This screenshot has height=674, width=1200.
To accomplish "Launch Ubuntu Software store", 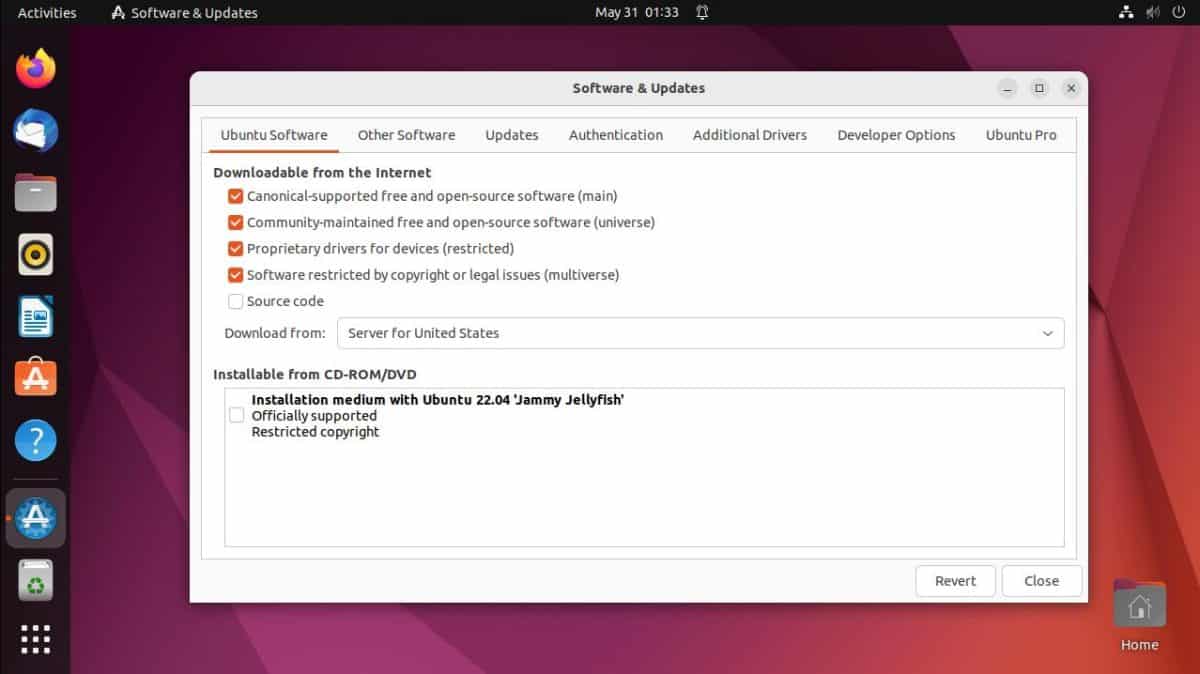I will click(35, 378).
